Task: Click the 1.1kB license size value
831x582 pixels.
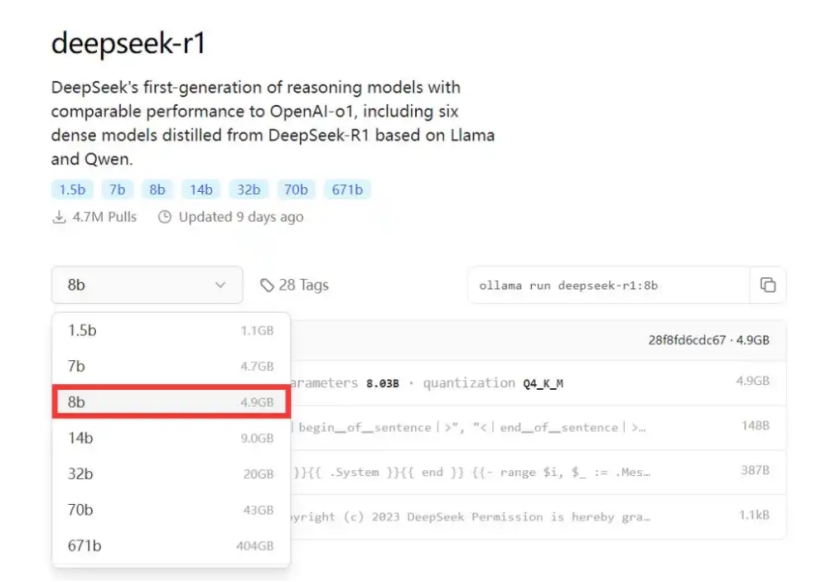Action: (x=754, y=515)
